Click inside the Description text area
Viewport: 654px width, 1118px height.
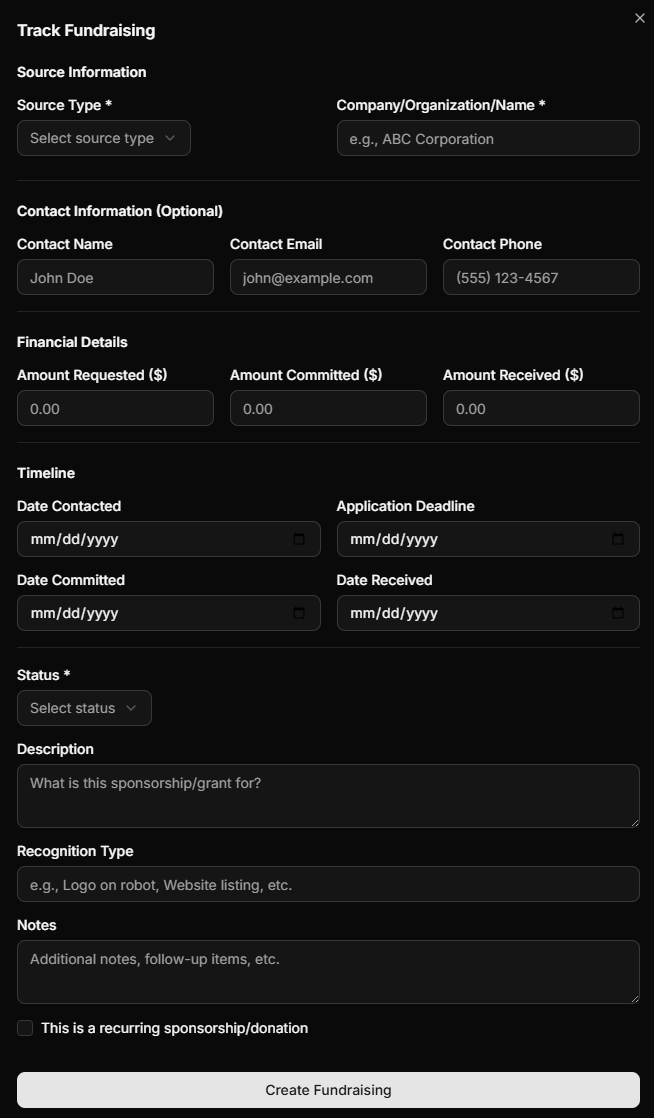328,796
